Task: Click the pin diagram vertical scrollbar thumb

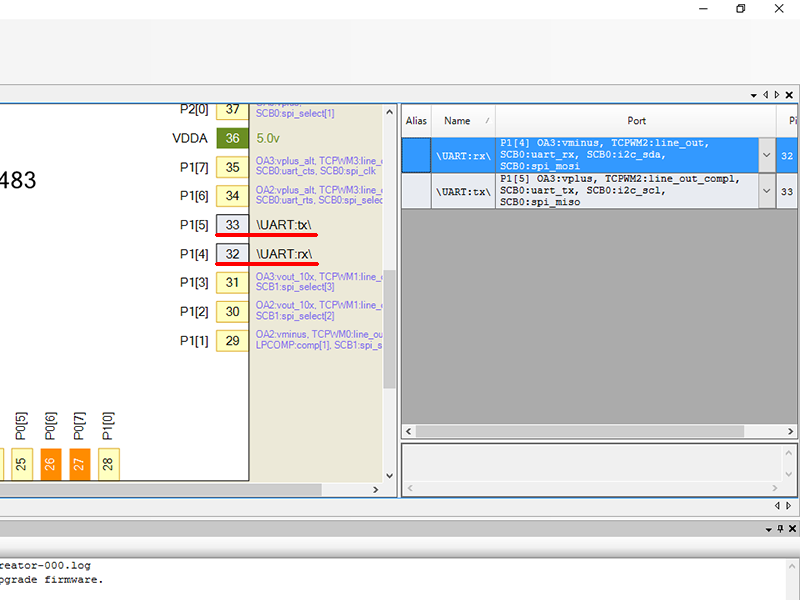Action: [x=389, y=329]
